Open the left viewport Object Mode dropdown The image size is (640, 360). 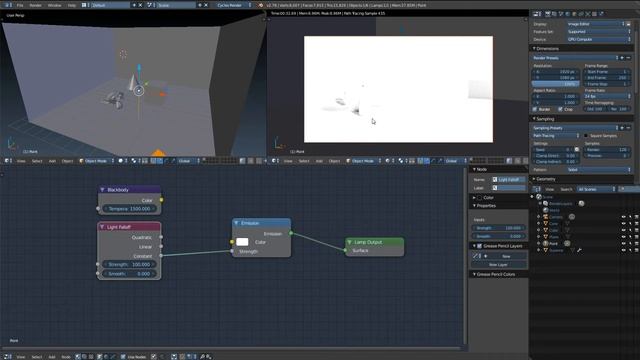[x=96, y=161]
